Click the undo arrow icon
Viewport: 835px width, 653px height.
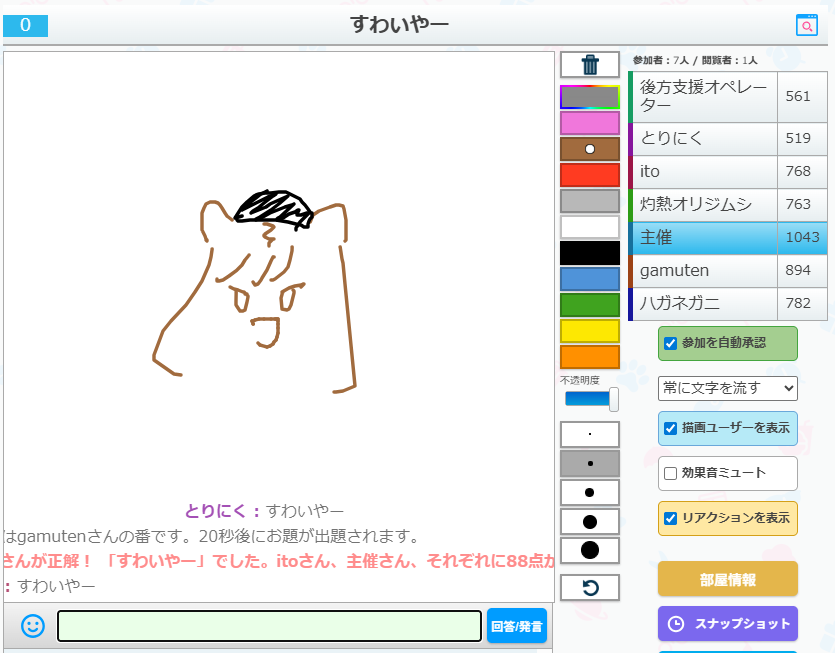[x=590, y=588]
